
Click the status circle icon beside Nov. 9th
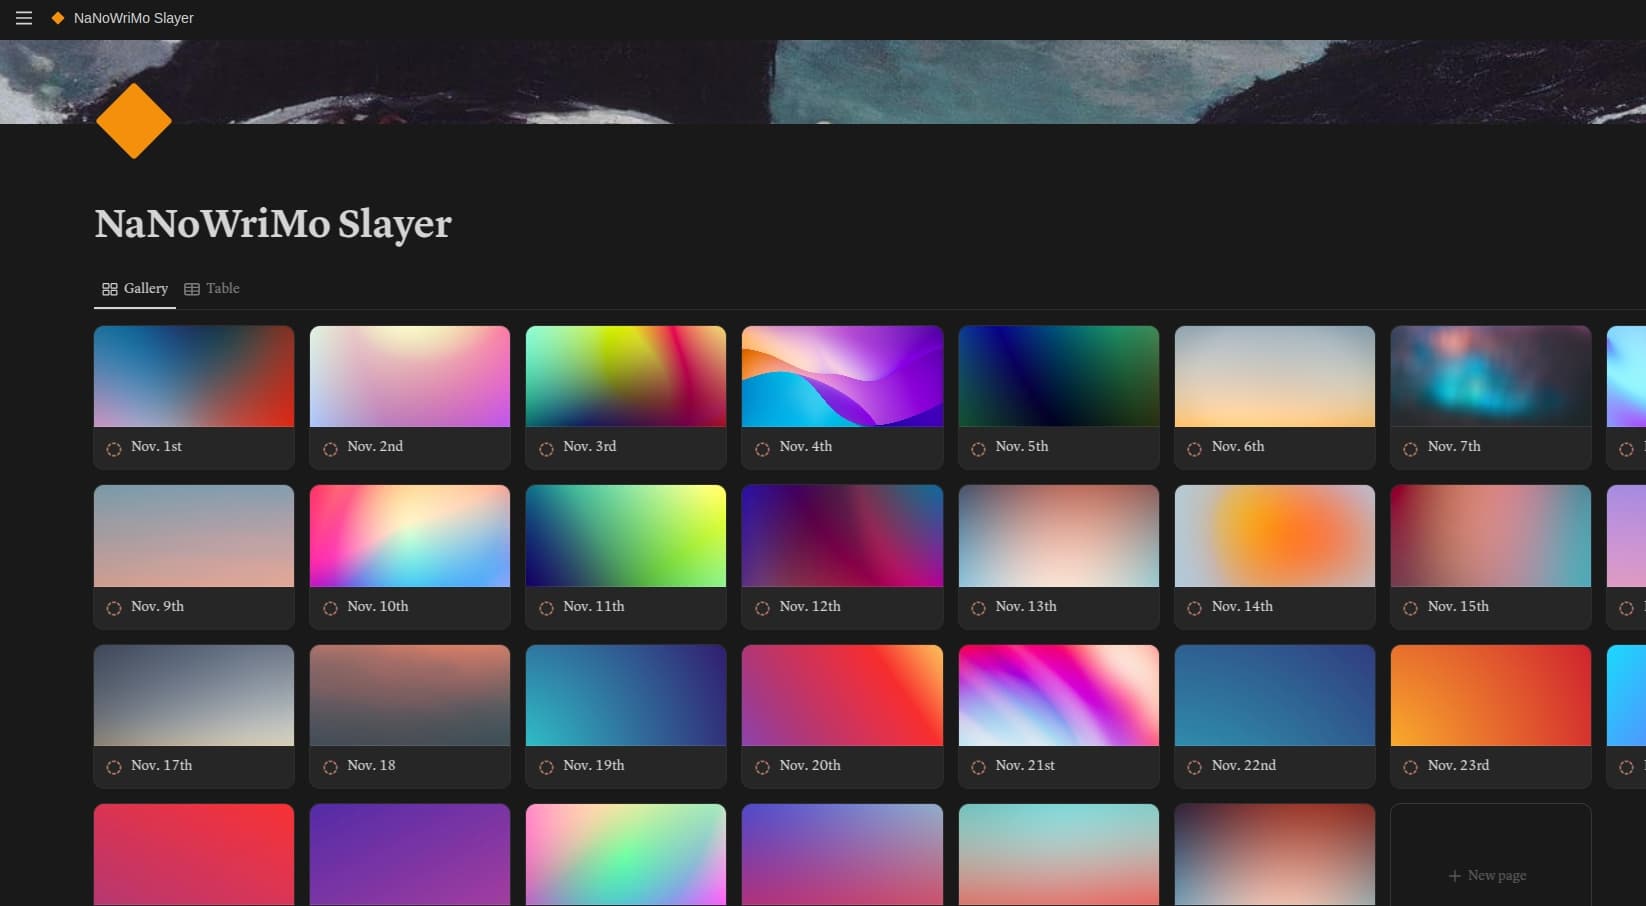pos(114,608)
